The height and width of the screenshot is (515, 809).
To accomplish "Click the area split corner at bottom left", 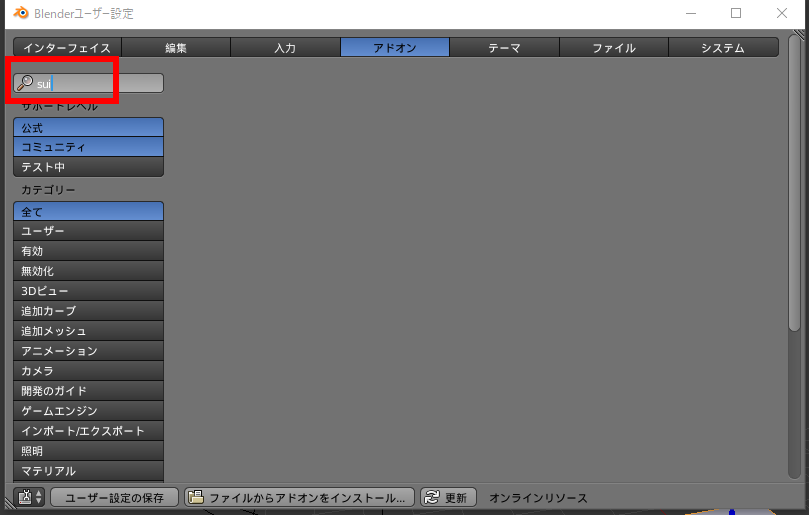I will pos(10,503).
